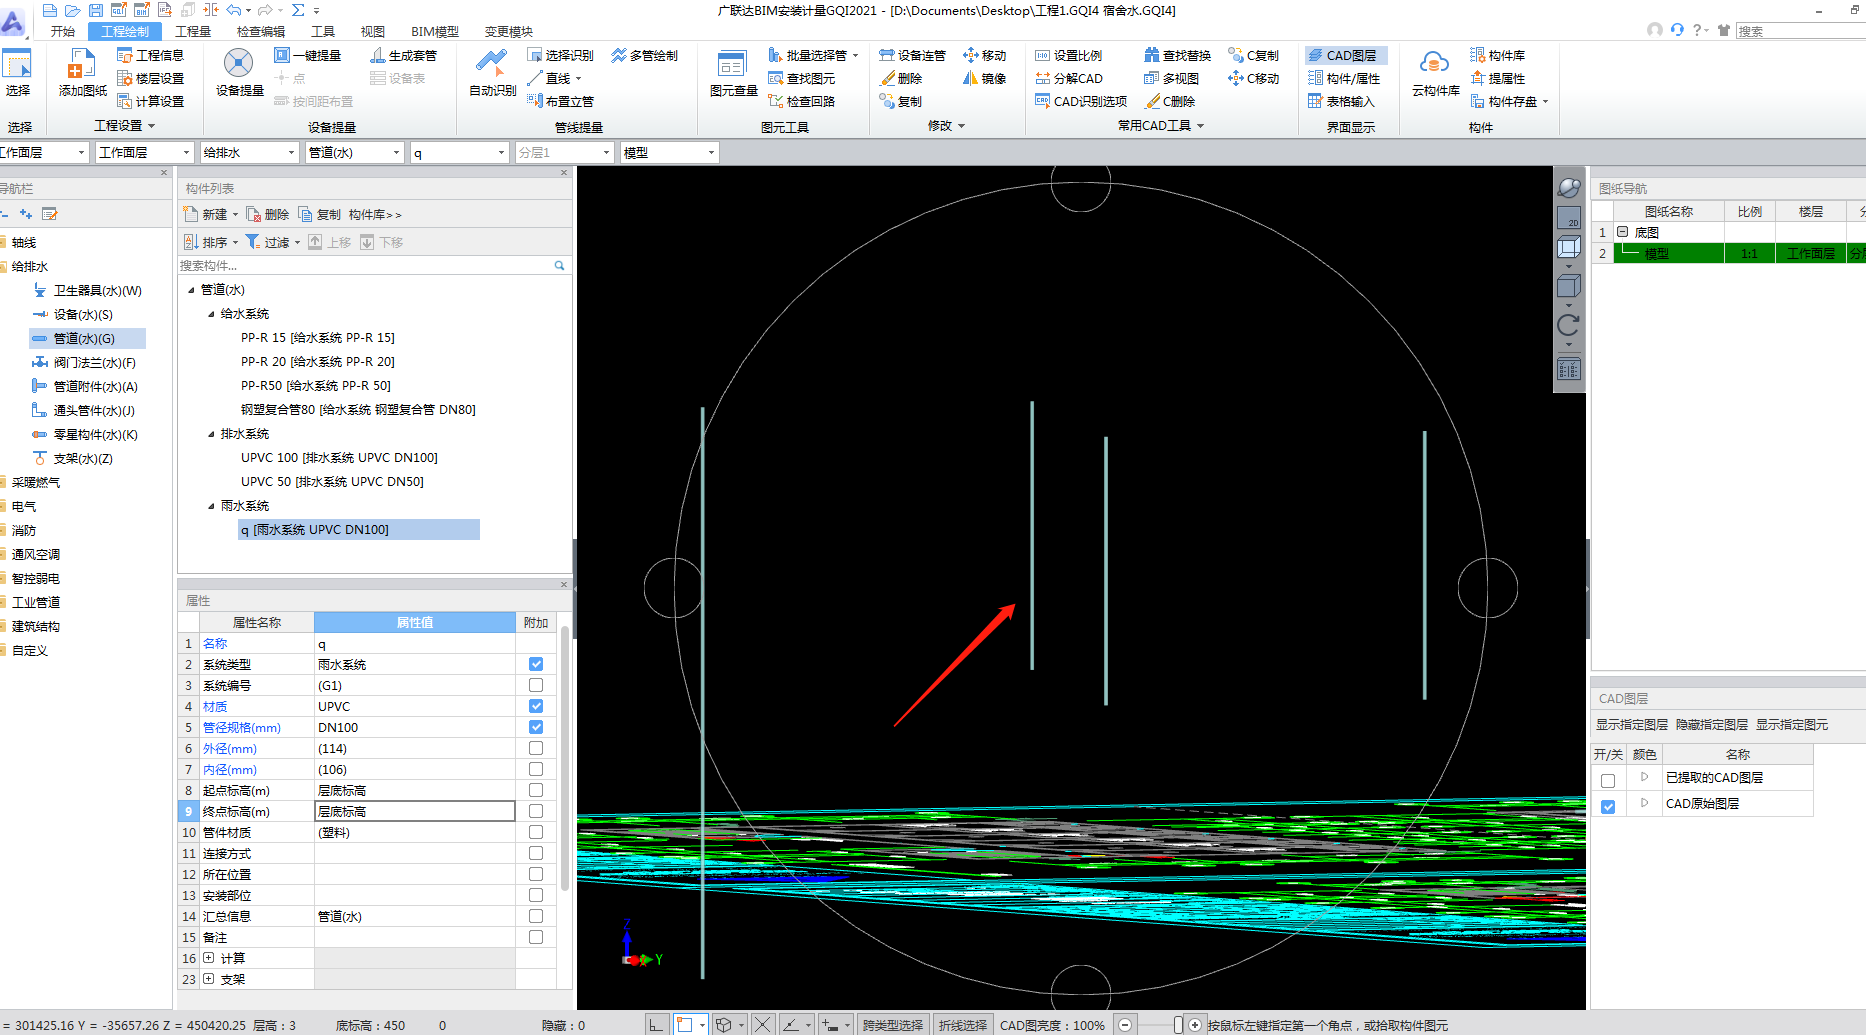Click the rotate view icon beside canvas
The height and width of the screenshot is (1035, 1866).
point(1568,325)
